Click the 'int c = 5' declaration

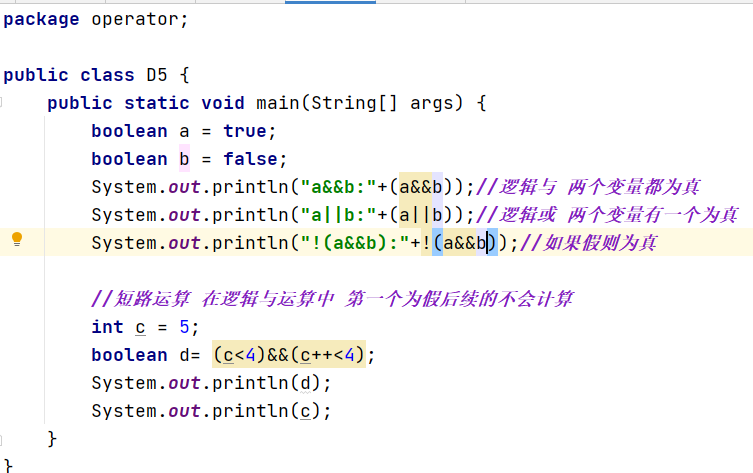145,327
